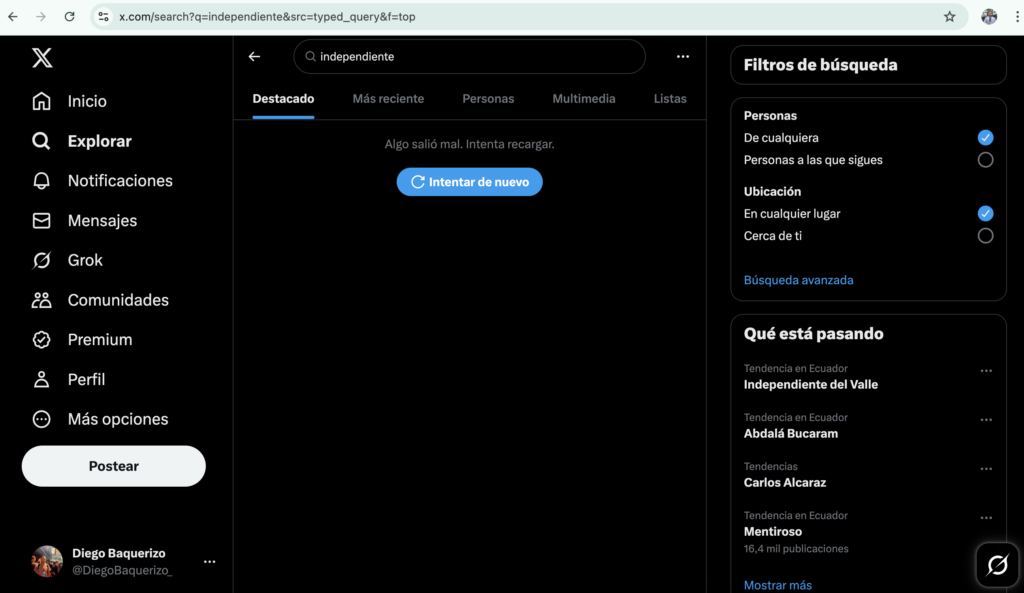The height and width of the screenshot is (593, 1024).
Task: Click @DiegoBaquerizo_ handle text
Action: coord(122,570)
